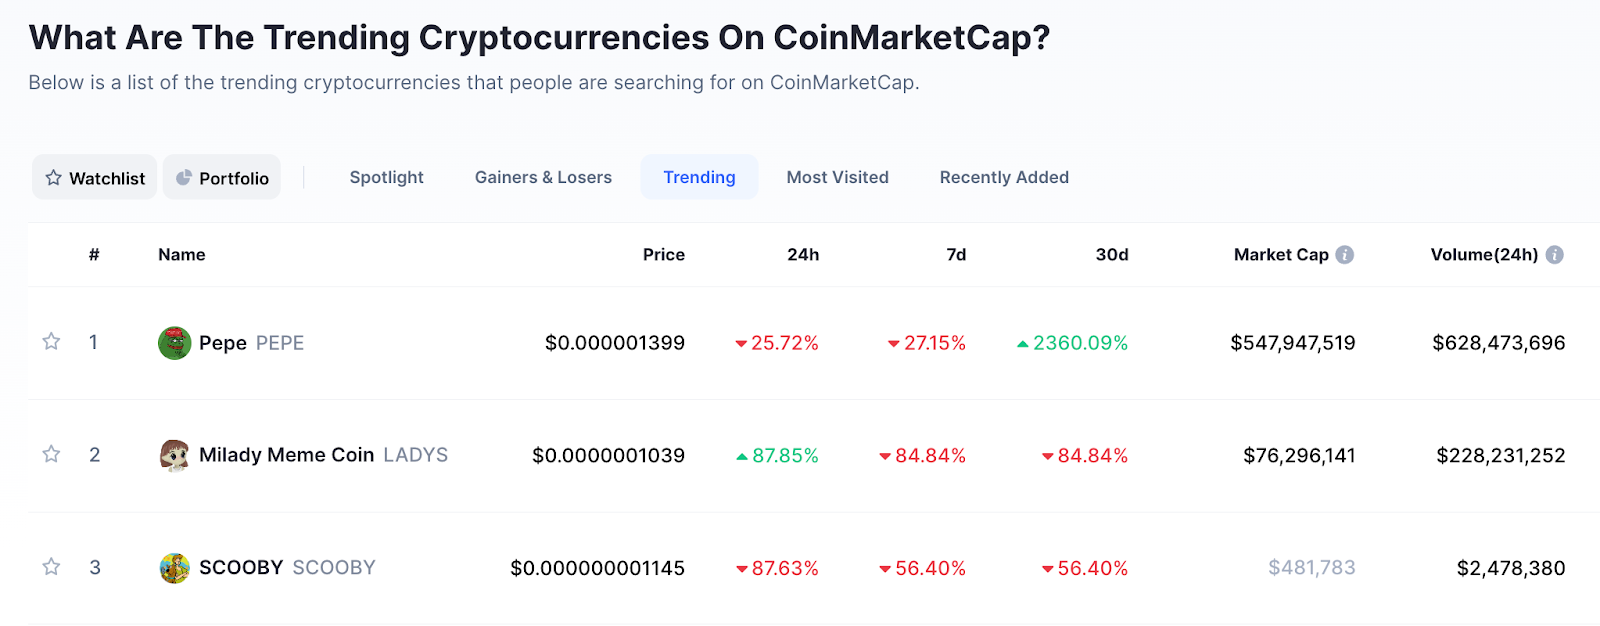Open the Portfolio button
Viewport: 1600px width, 626px height.
point(222,178)
